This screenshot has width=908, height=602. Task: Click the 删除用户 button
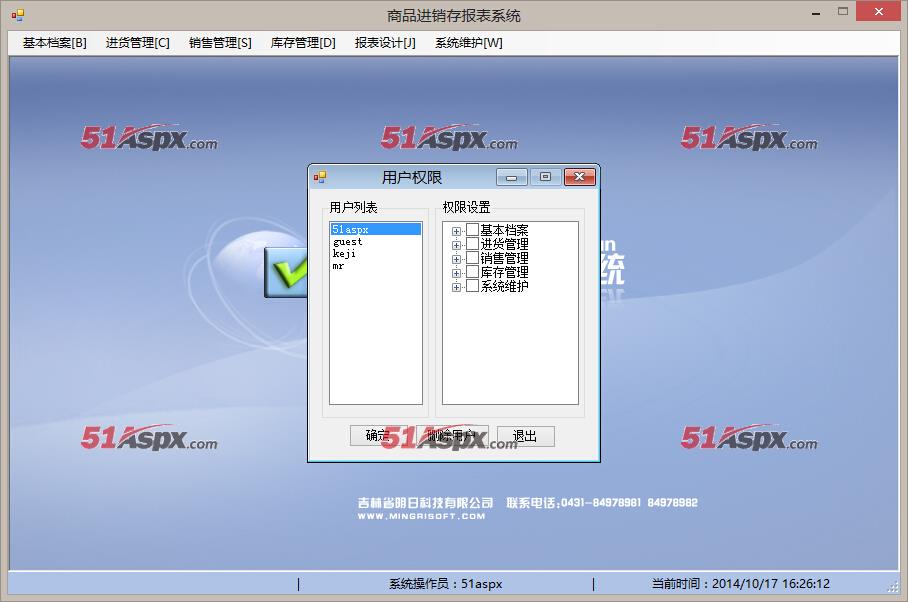click(x=452, y=436)
